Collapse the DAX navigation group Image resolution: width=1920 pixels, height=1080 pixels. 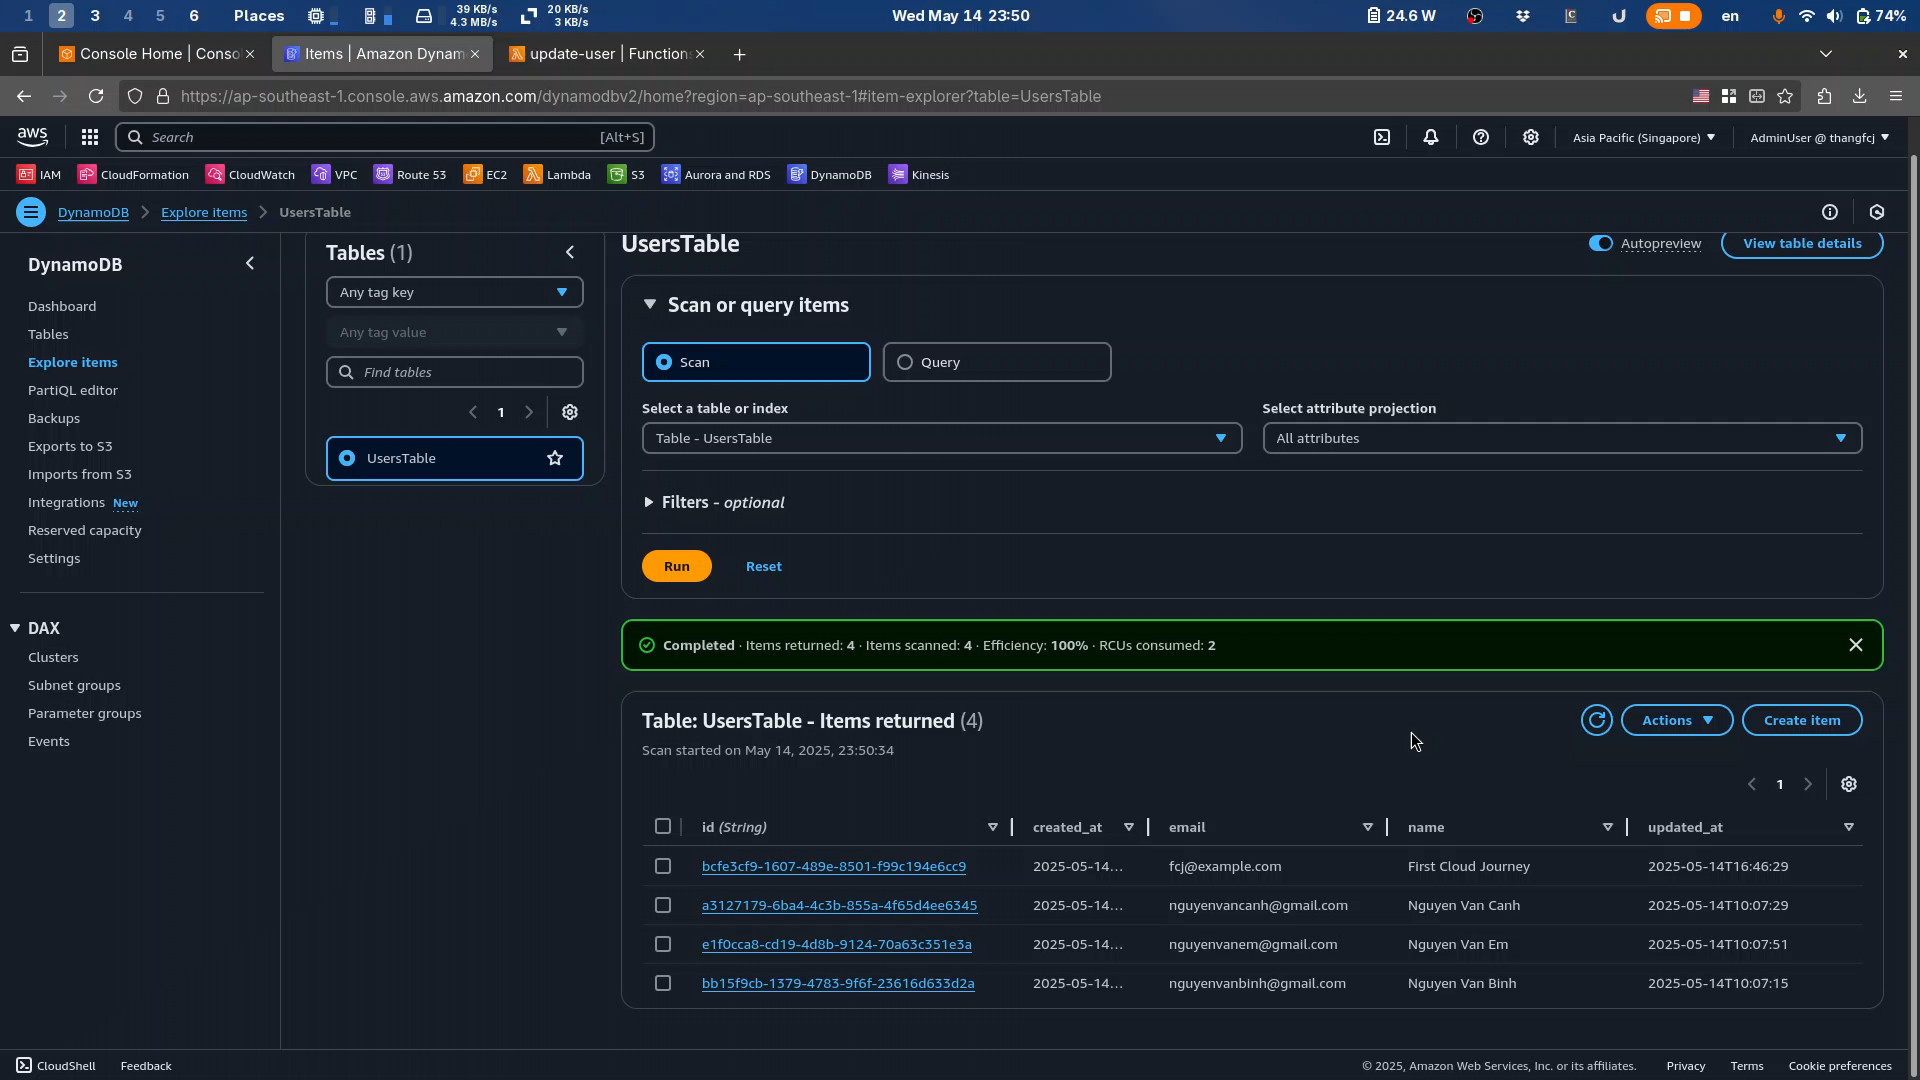coord(15,628)
